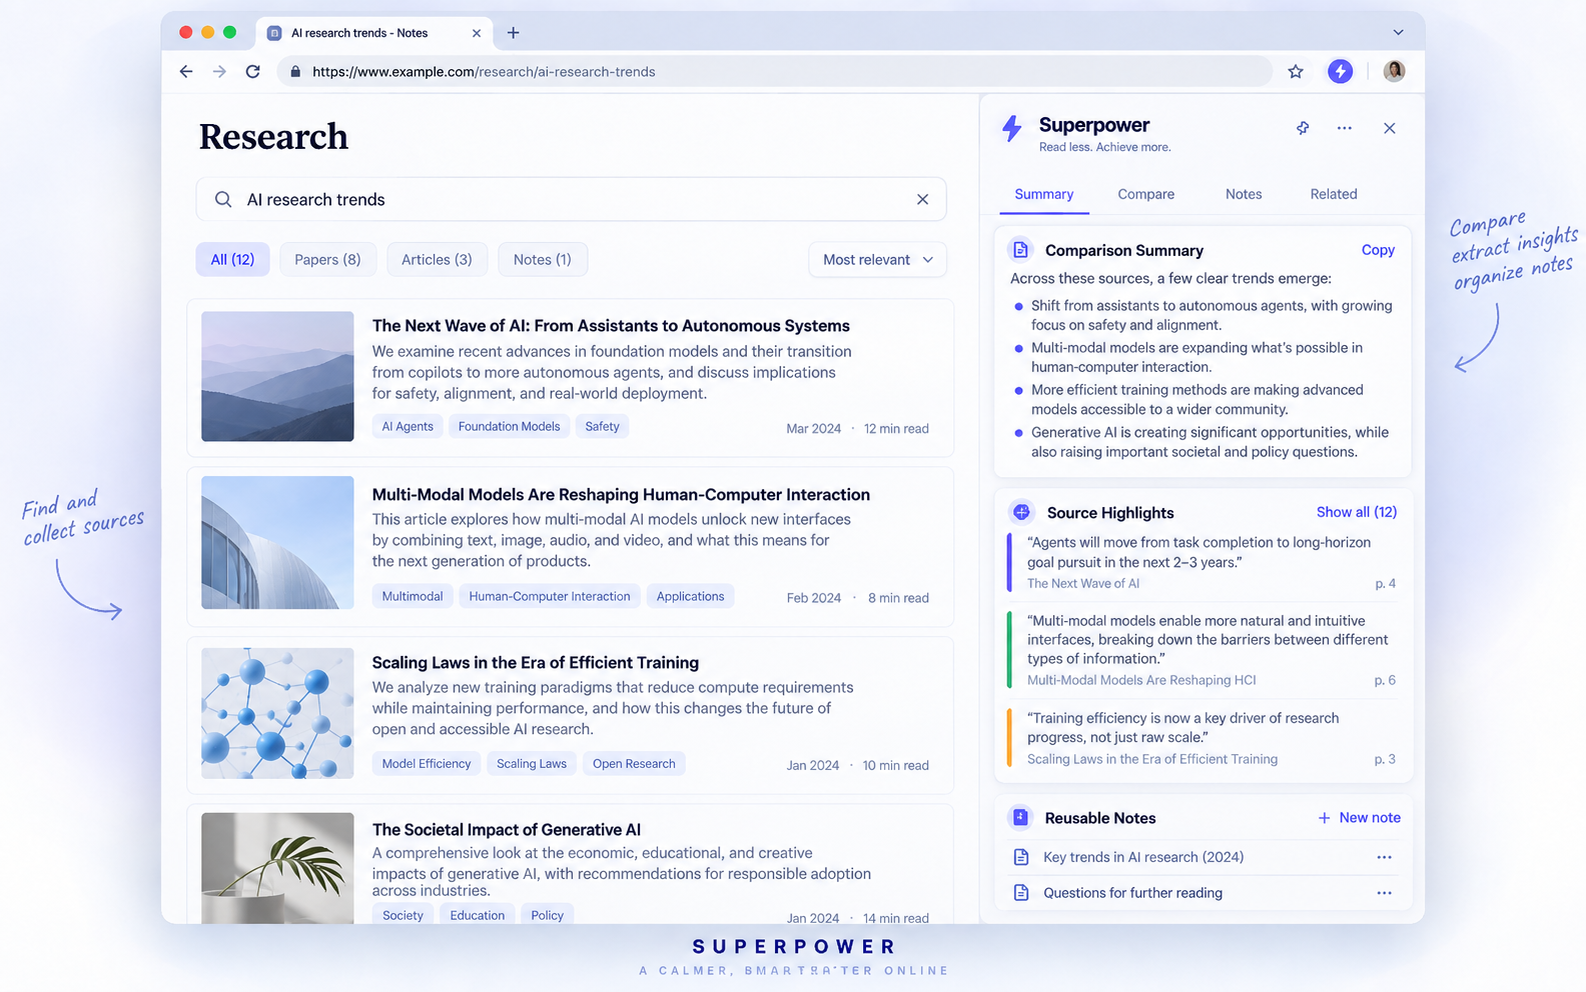Open the Superpower lightning extension icon in toolbar
The width and height of the screenshot is (1586, 992).
[x=1340, y=71]
